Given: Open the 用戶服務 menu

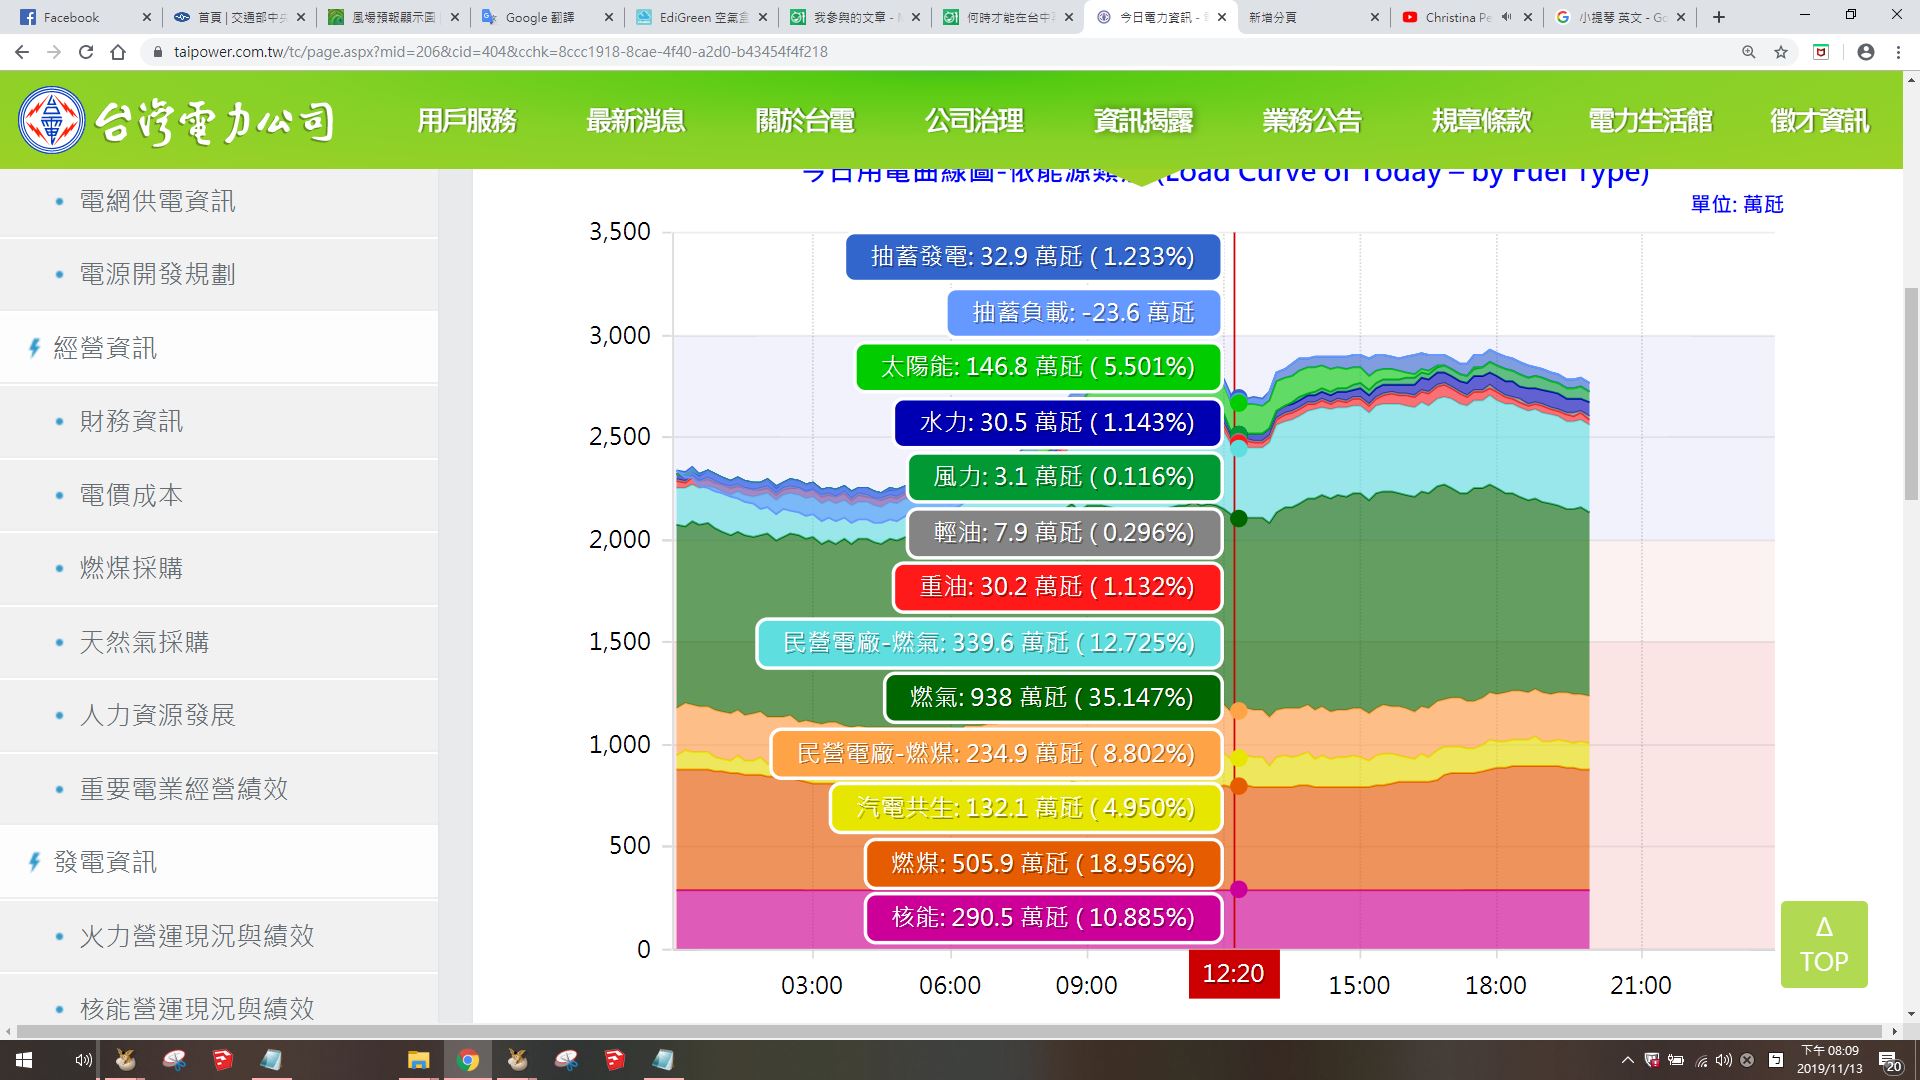Looking at the screenshot, I should (x=467, y=121).
